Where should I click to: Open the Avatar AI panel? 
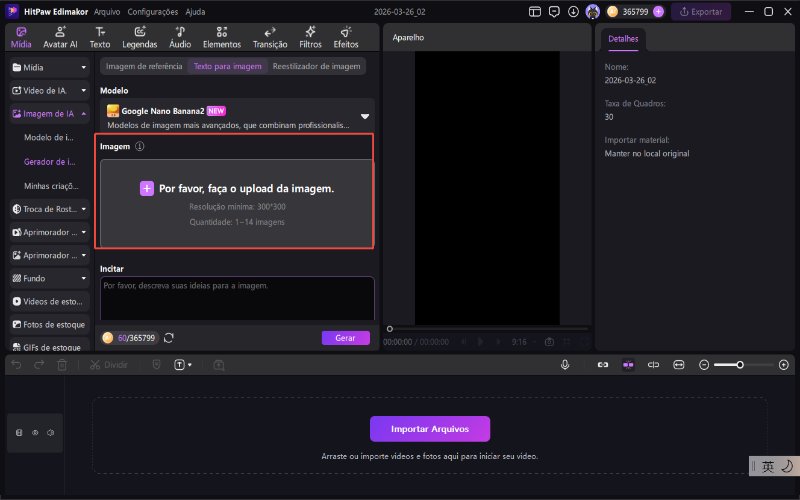[60, 37]
